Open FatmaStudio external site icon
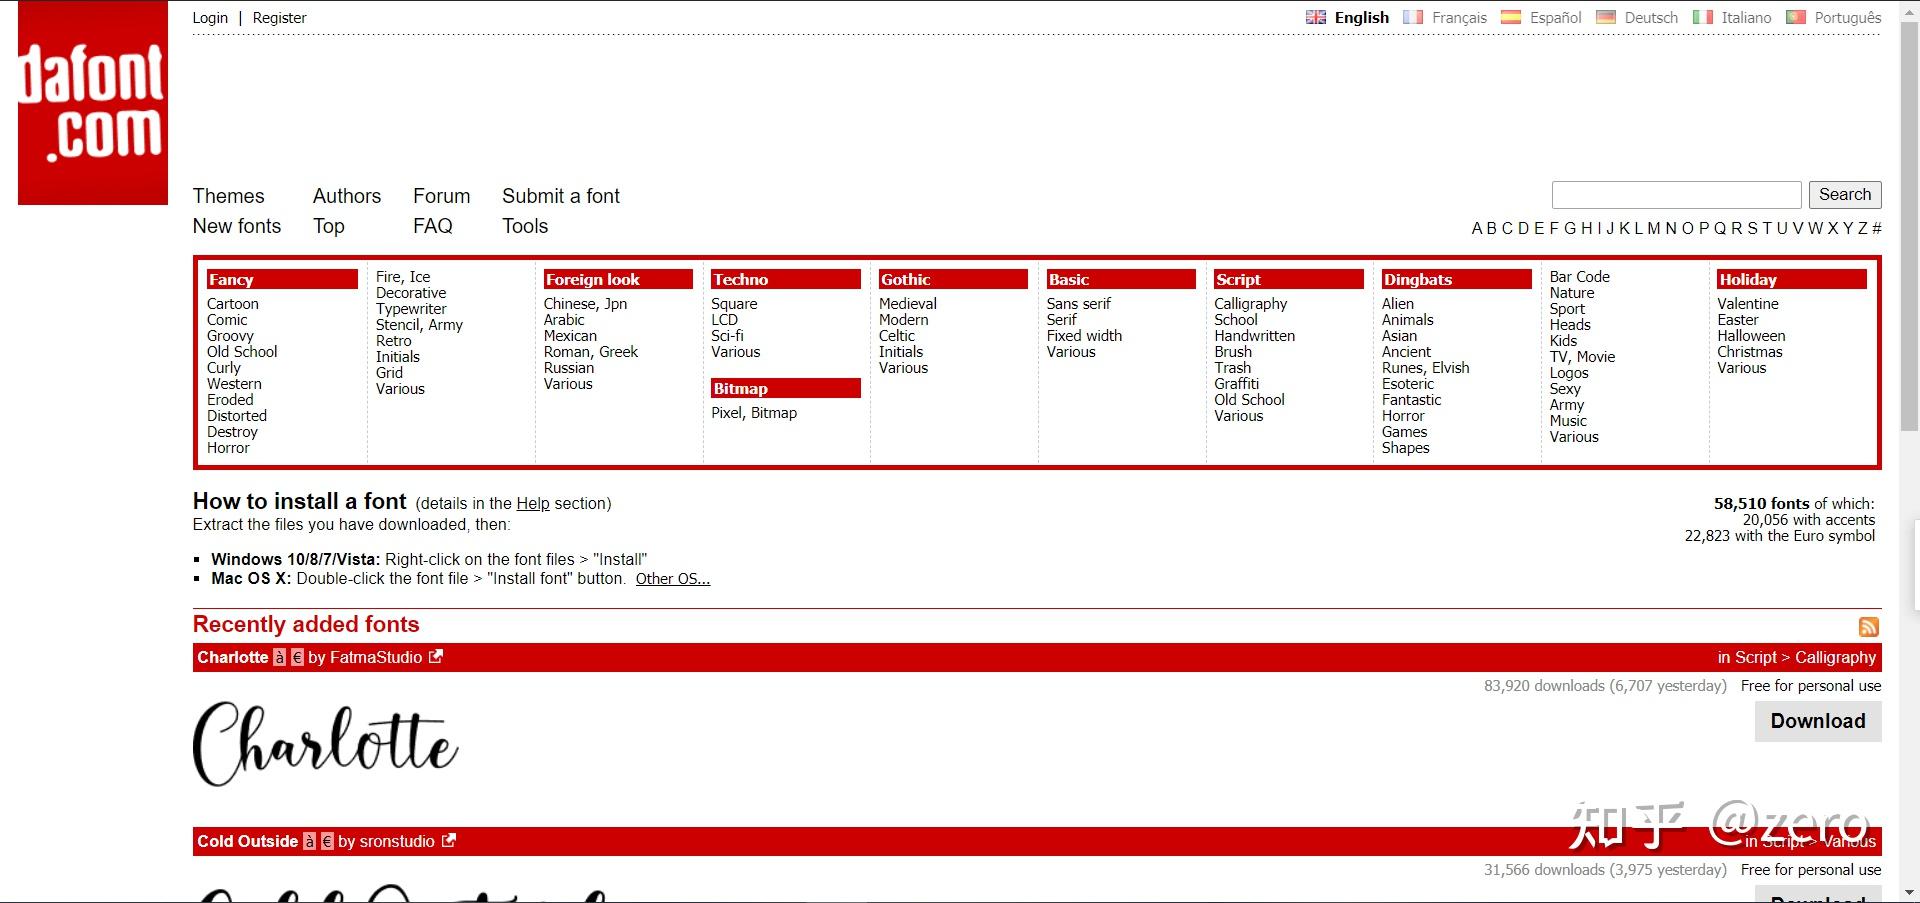This screenshot has width=1920, height=903. point(436,657)
